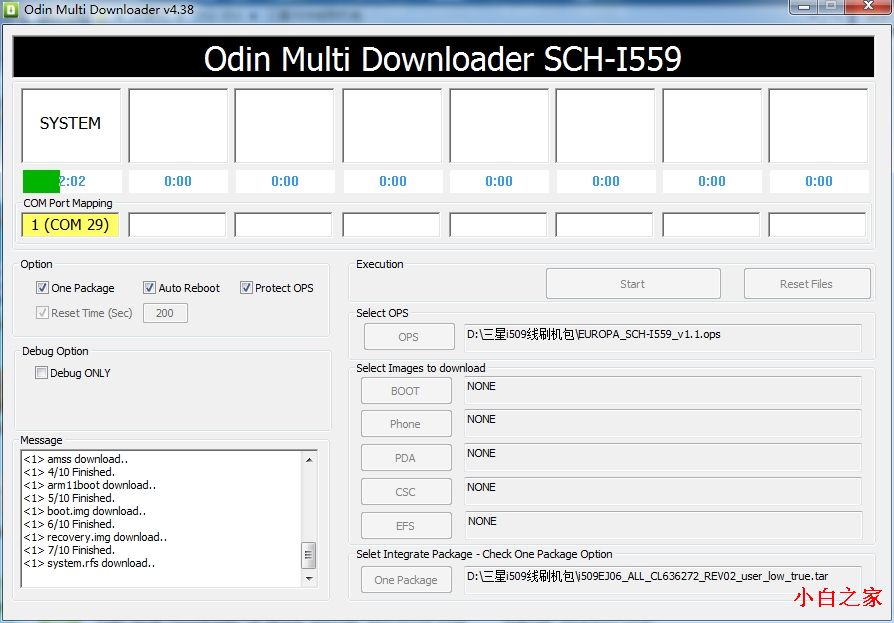
Task: Click the BOOT path field showing NONE
Action: [x=663, y=391]
